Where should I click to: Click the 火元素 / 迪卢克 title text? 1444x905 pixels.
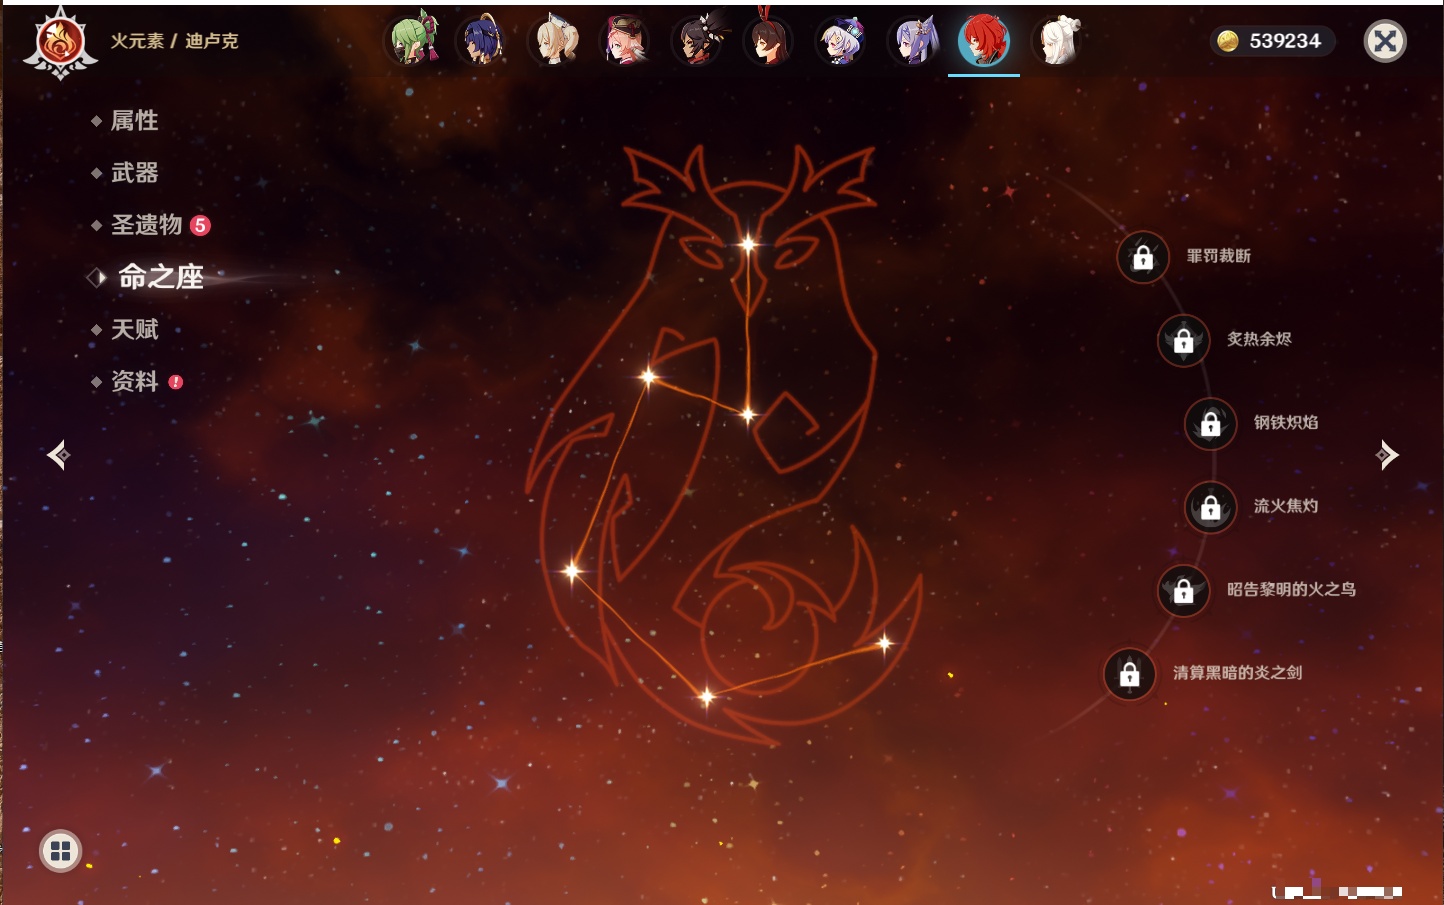(174, 41)
